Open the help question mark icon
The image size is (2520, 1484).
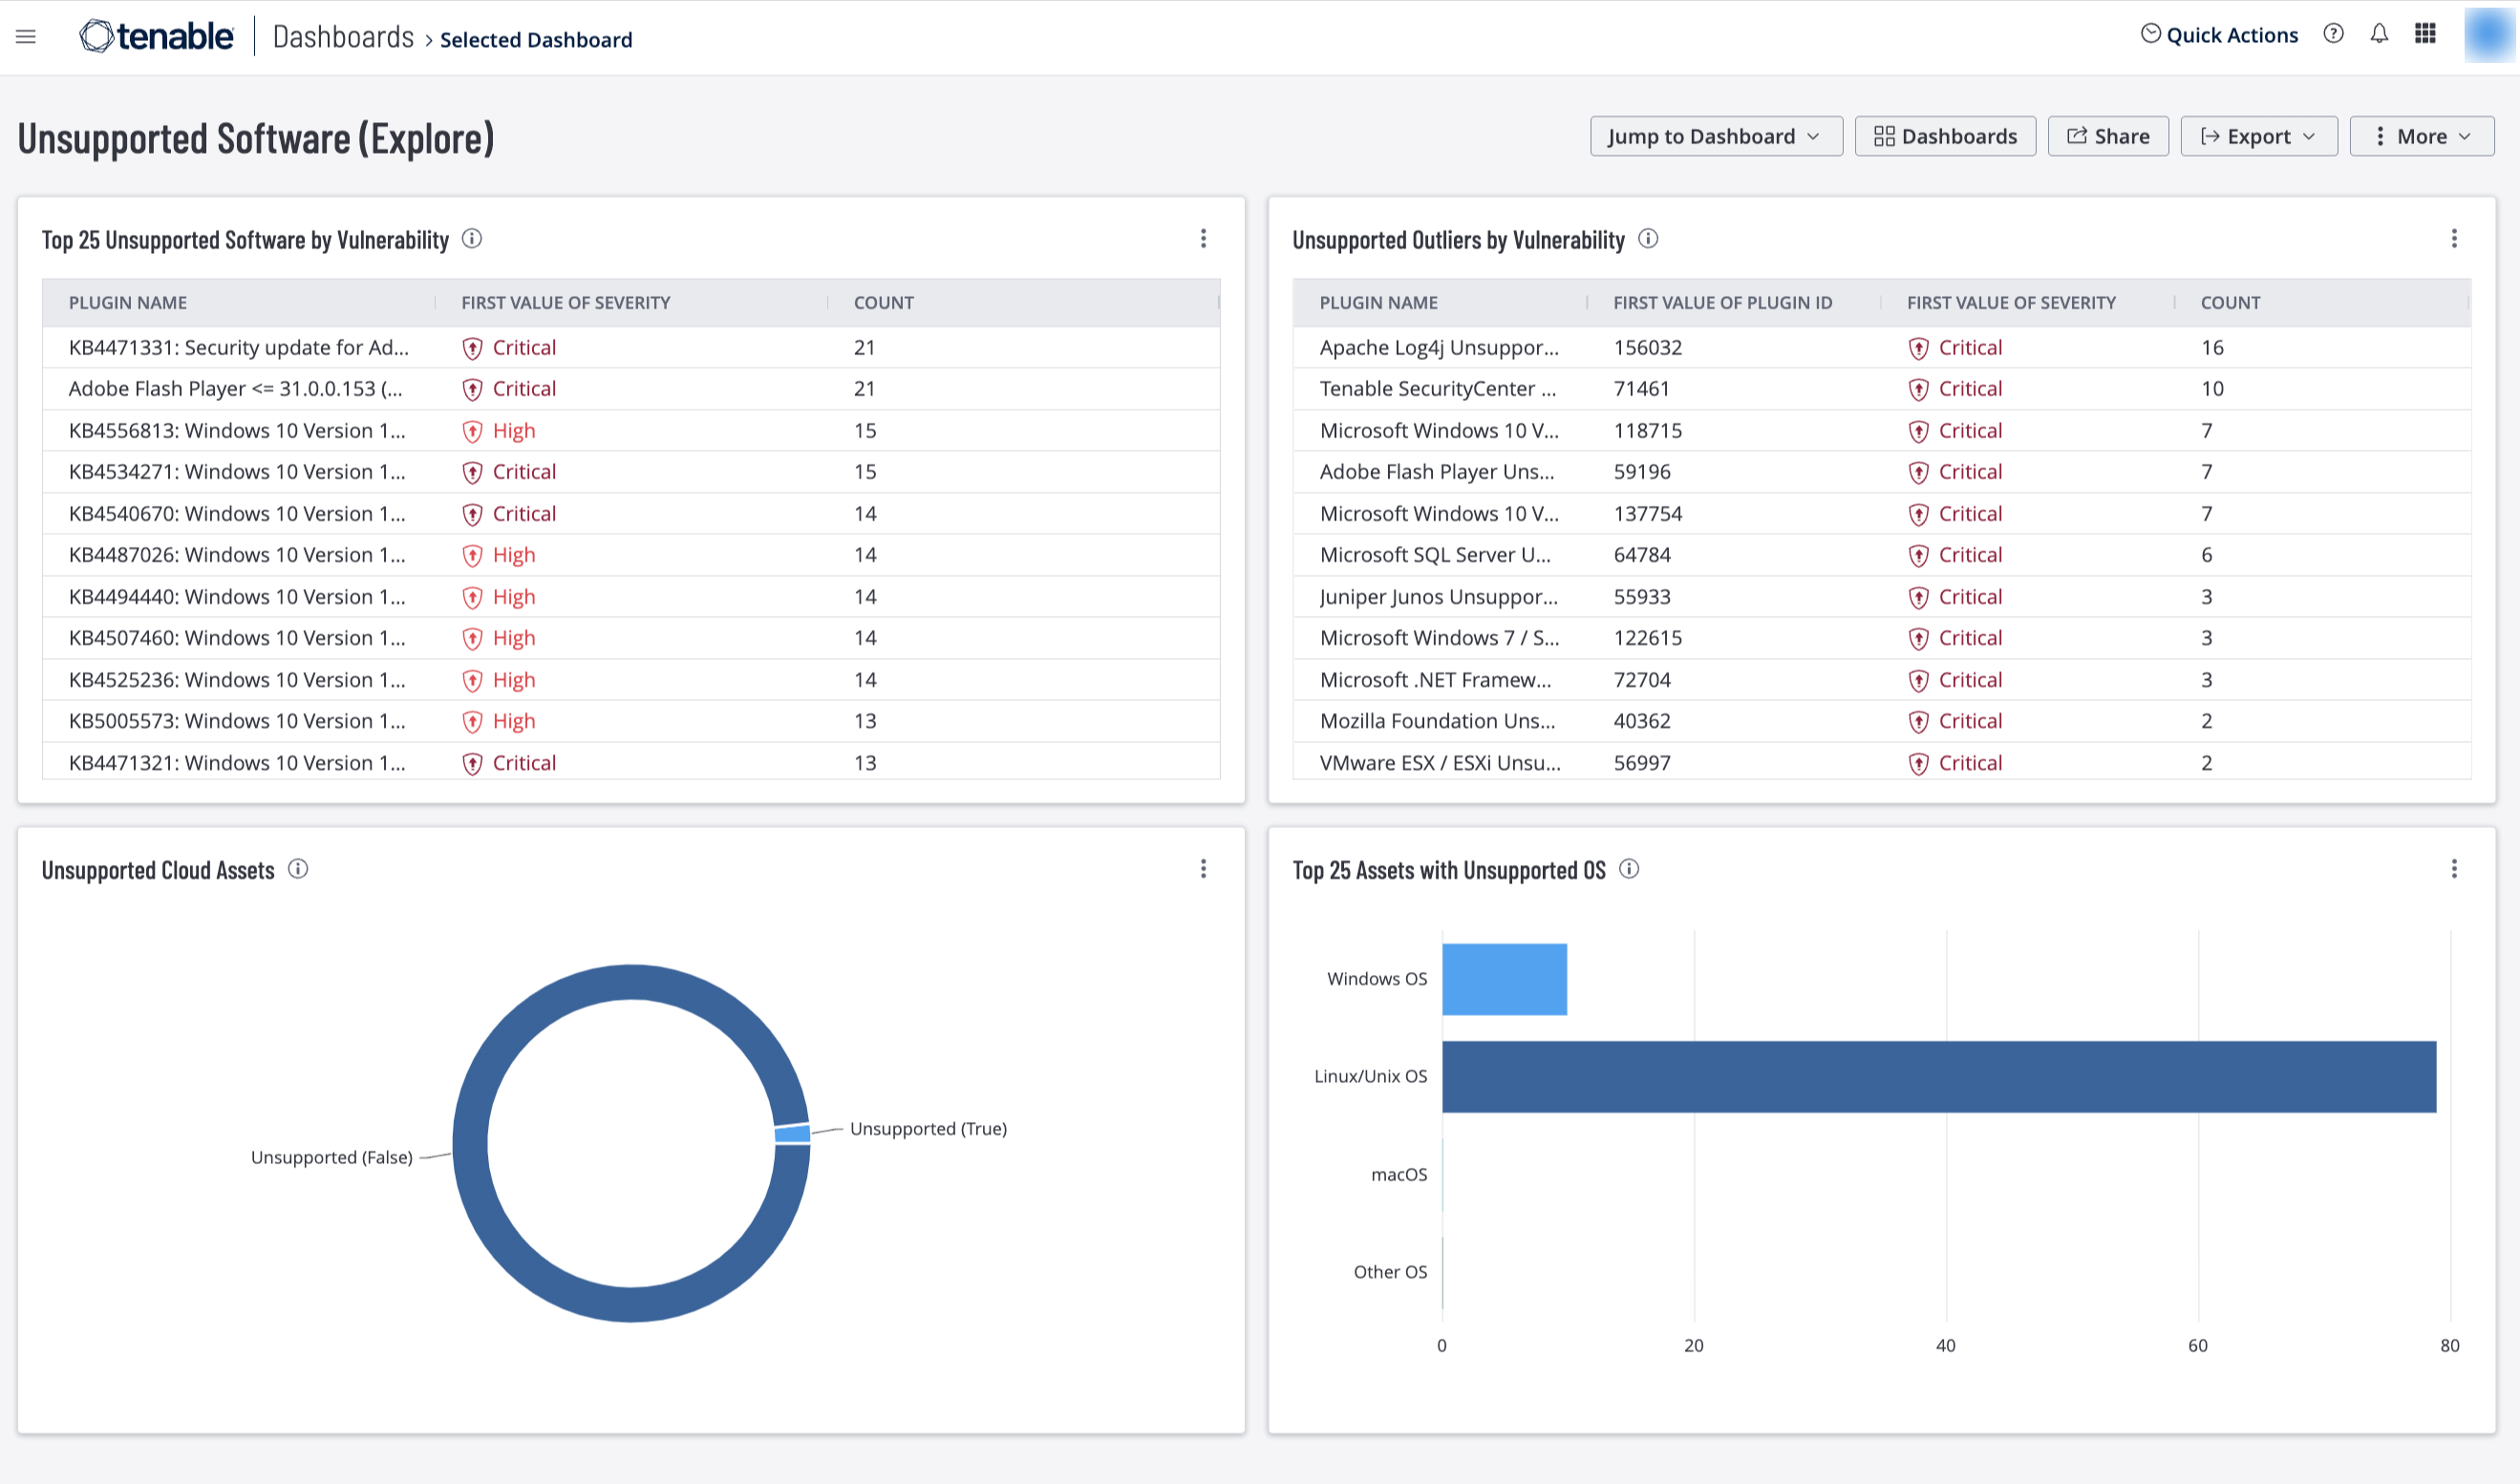(x=2333, y=34)
